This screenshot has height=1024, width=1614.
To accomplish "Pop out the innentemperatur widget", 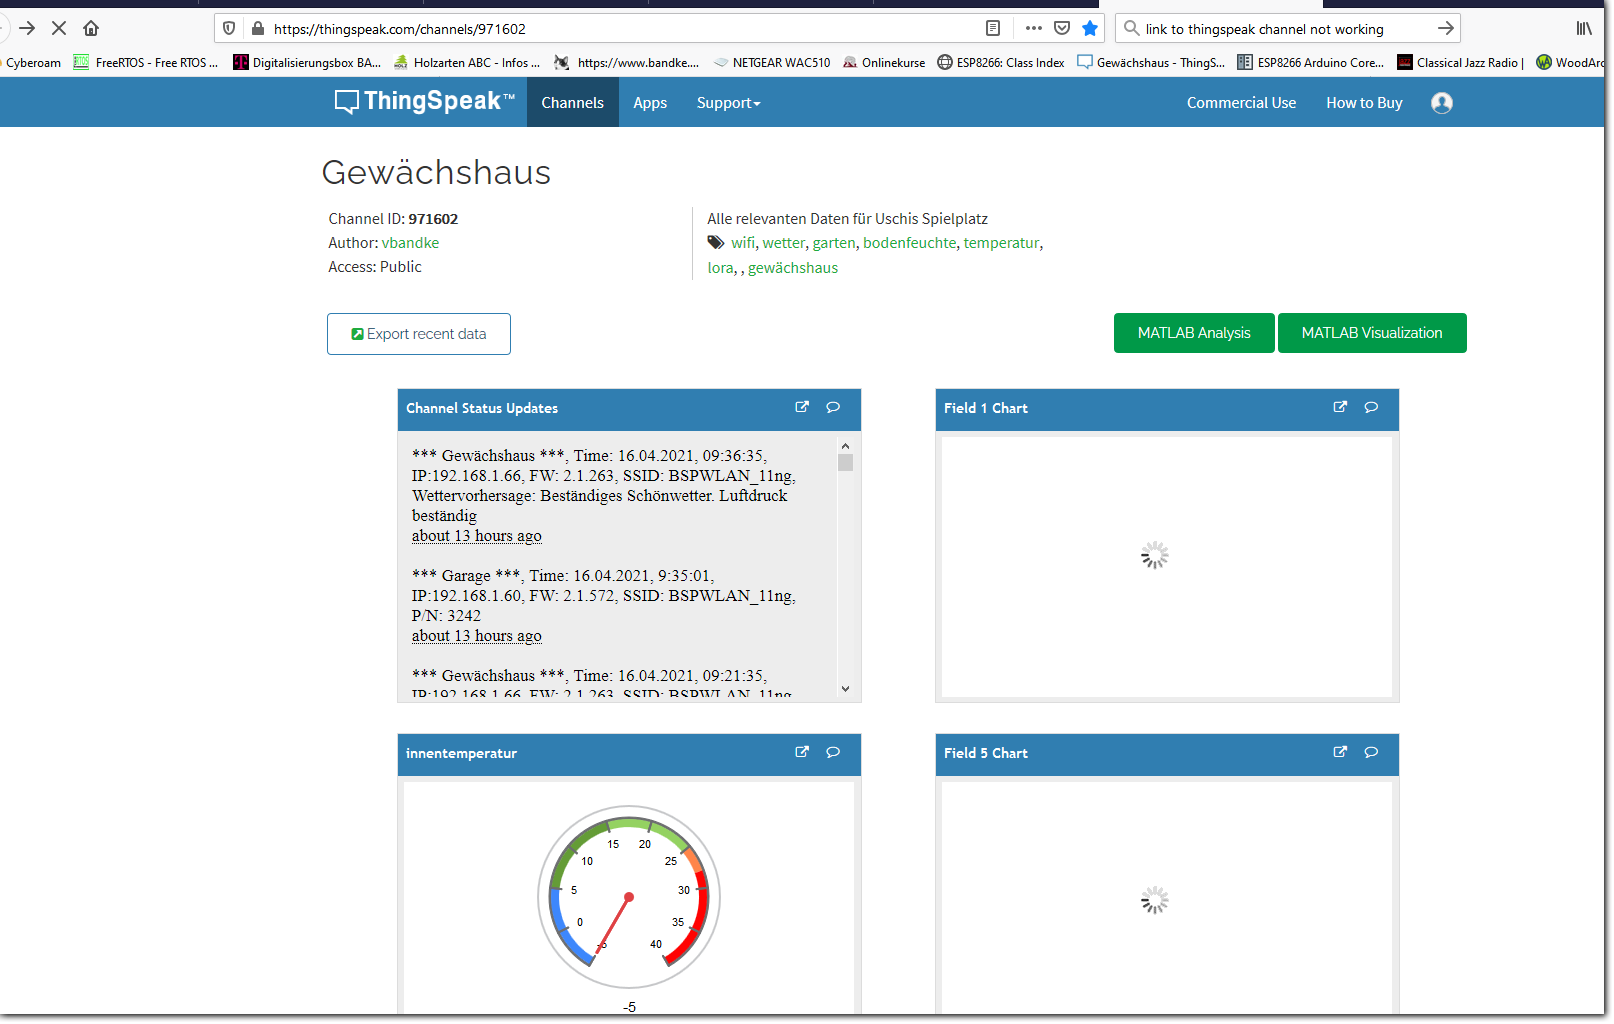I will (x=802, y=752).
